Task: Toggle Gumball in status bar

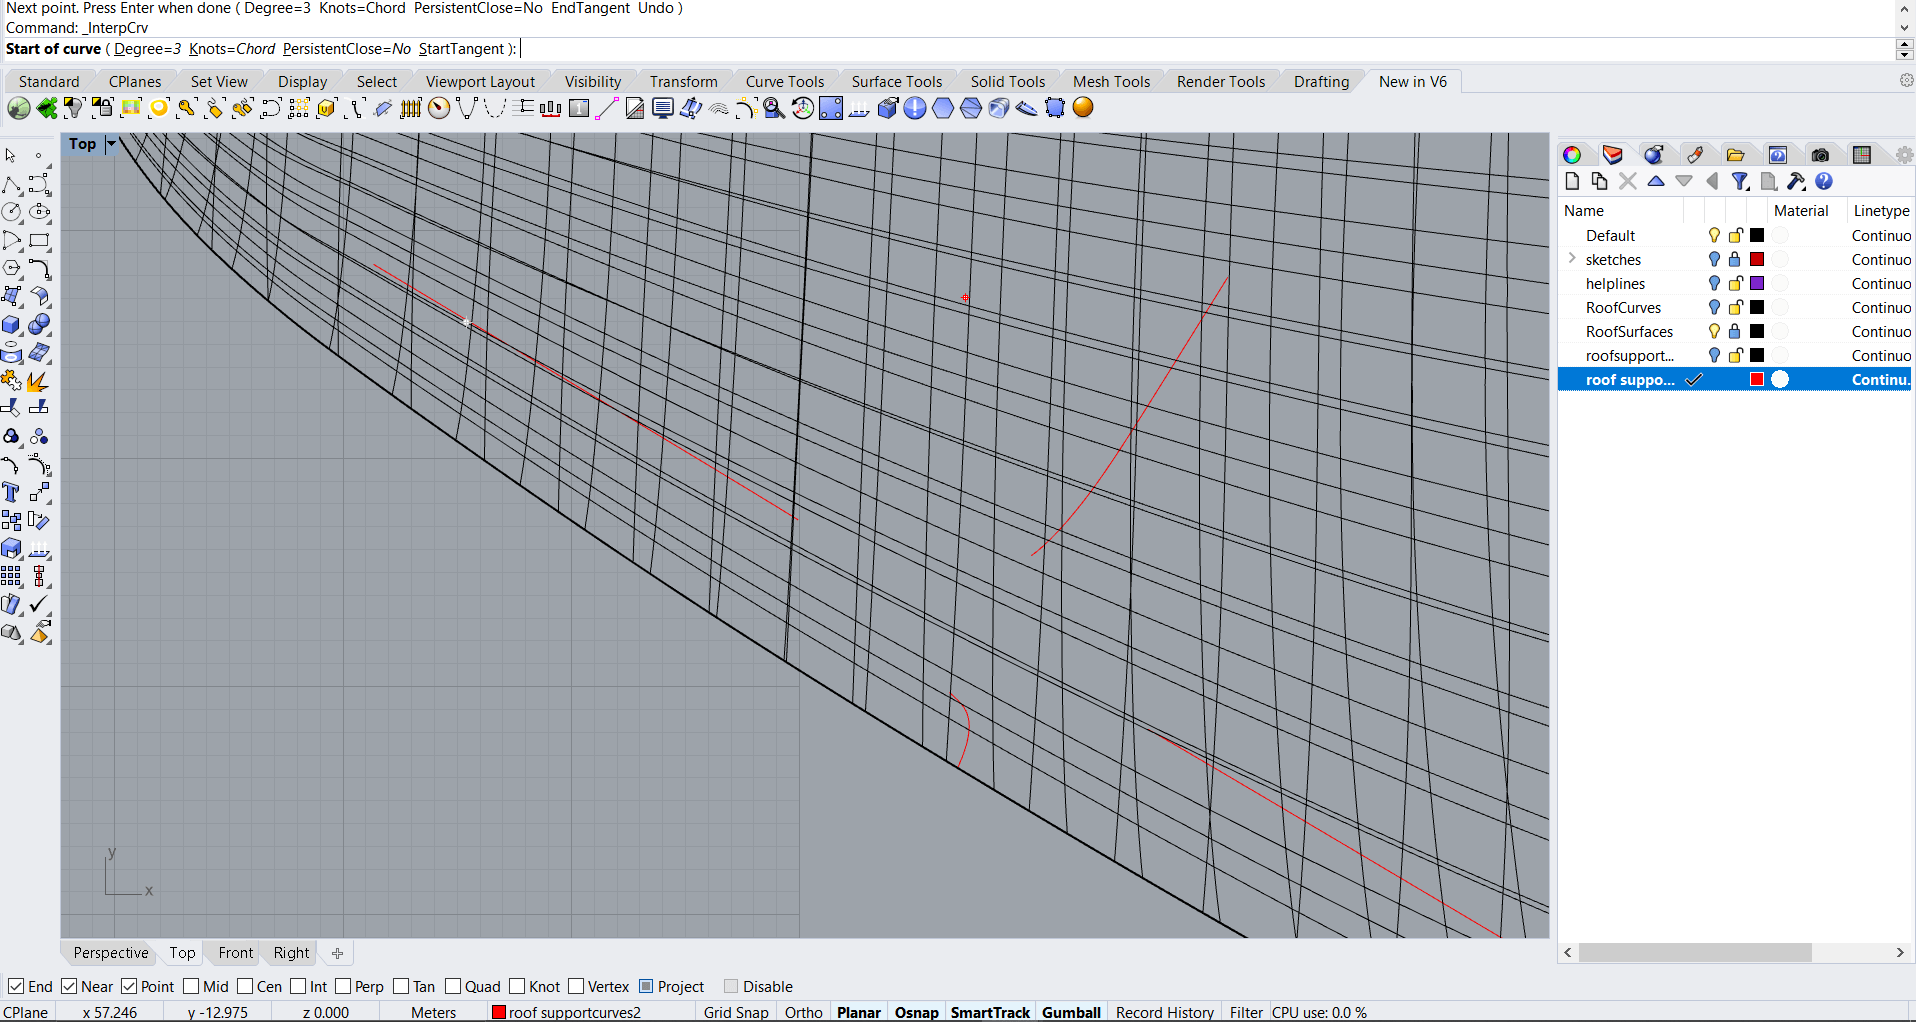Action: (x=1071, y=1012)
